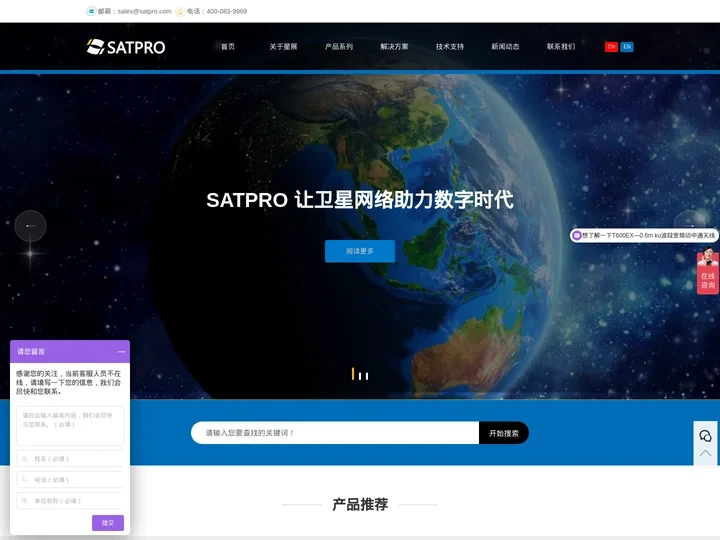
Task: Open 新闻动态 menu item
Action: tap(506, 46)
